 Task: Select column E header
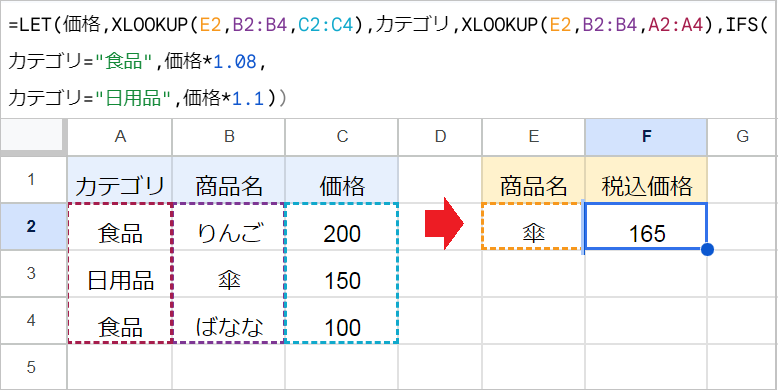pyautogui.click(x=533, y=137)
